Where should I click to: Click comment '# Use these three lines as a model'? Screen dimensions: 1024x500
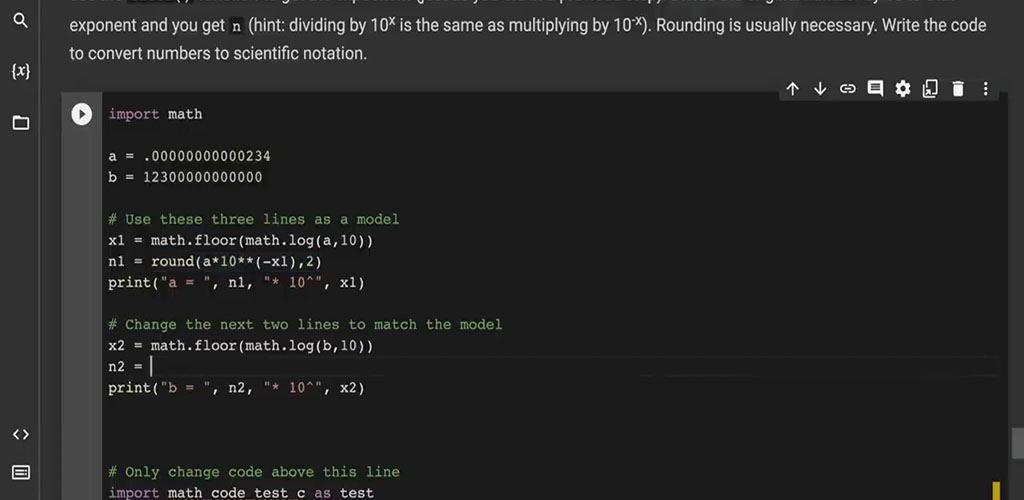(x=253, y=219)
